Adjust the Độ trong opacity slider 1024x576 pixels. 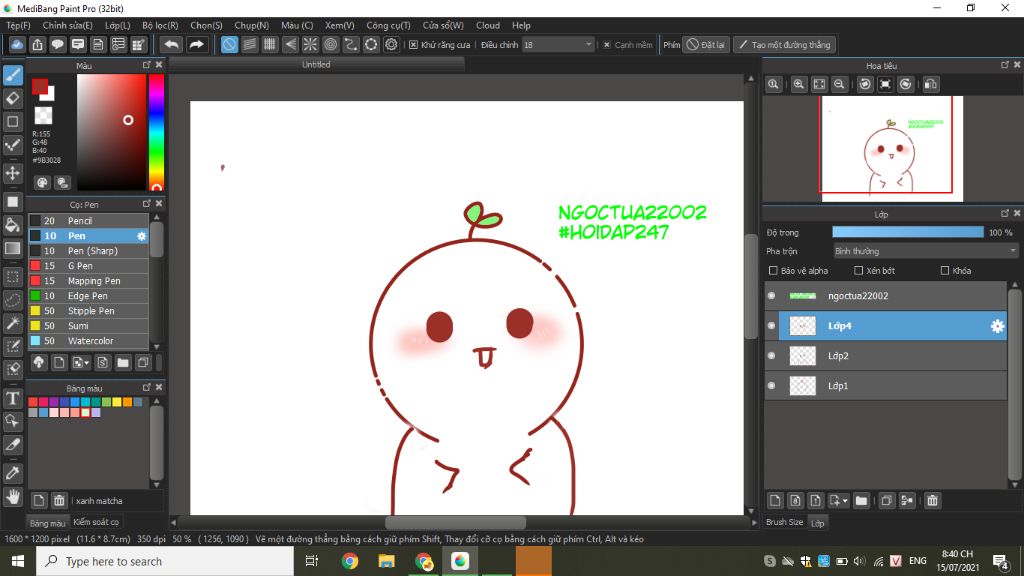908,232
